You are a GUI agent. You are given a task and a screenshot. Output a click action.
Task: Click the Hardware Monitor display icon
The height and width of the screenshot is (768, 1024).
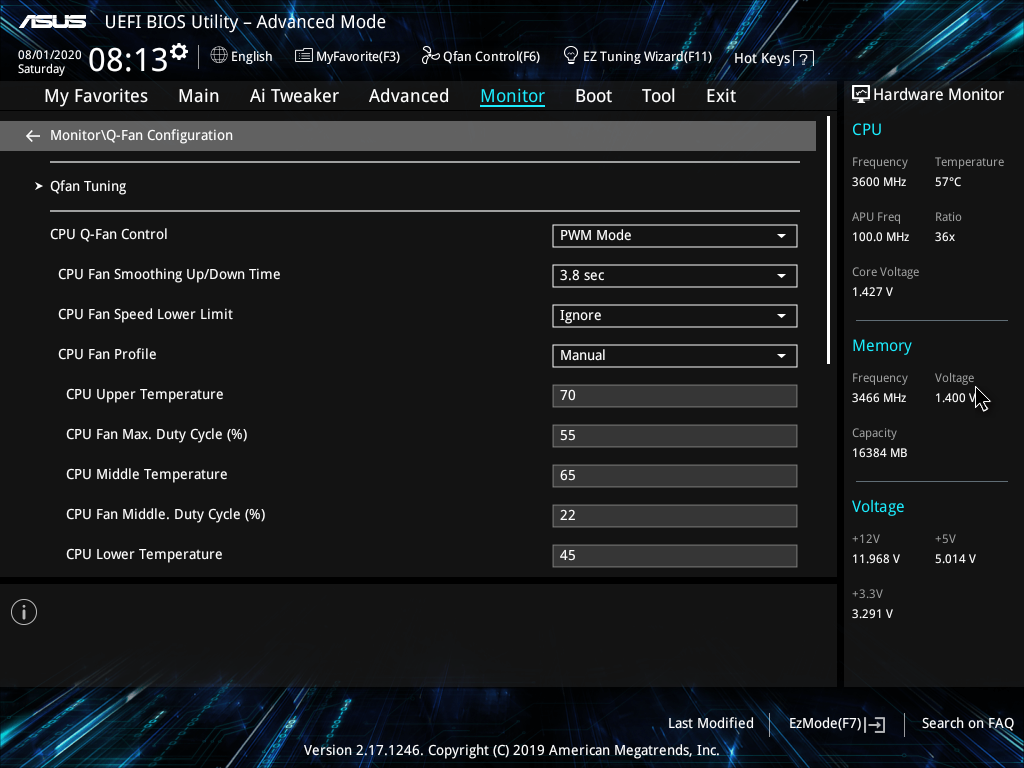pyautogui.click(x=861, y=95)
